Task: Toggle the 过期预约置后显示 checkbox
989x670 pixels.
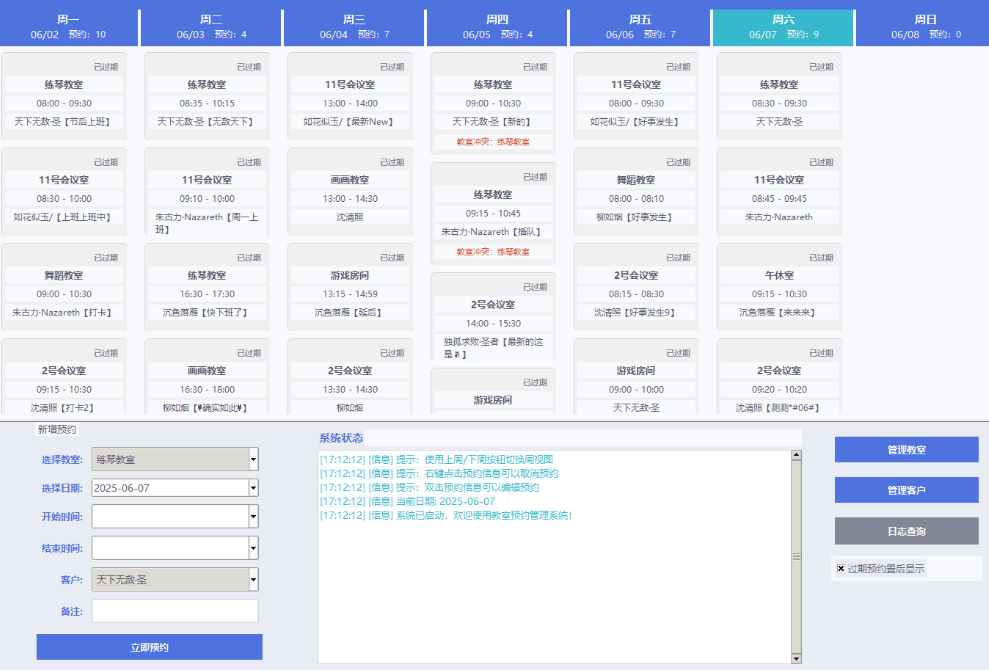Action: [x=837, y=566]
